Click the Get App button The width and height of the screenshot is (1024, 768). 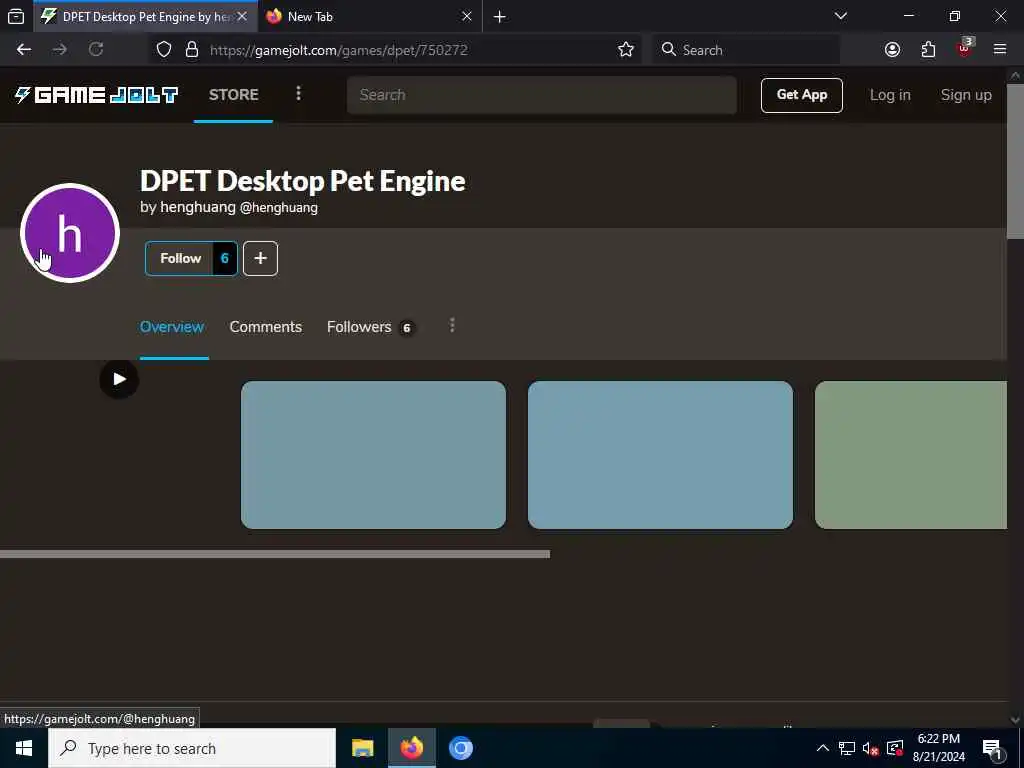click(801, 95)
